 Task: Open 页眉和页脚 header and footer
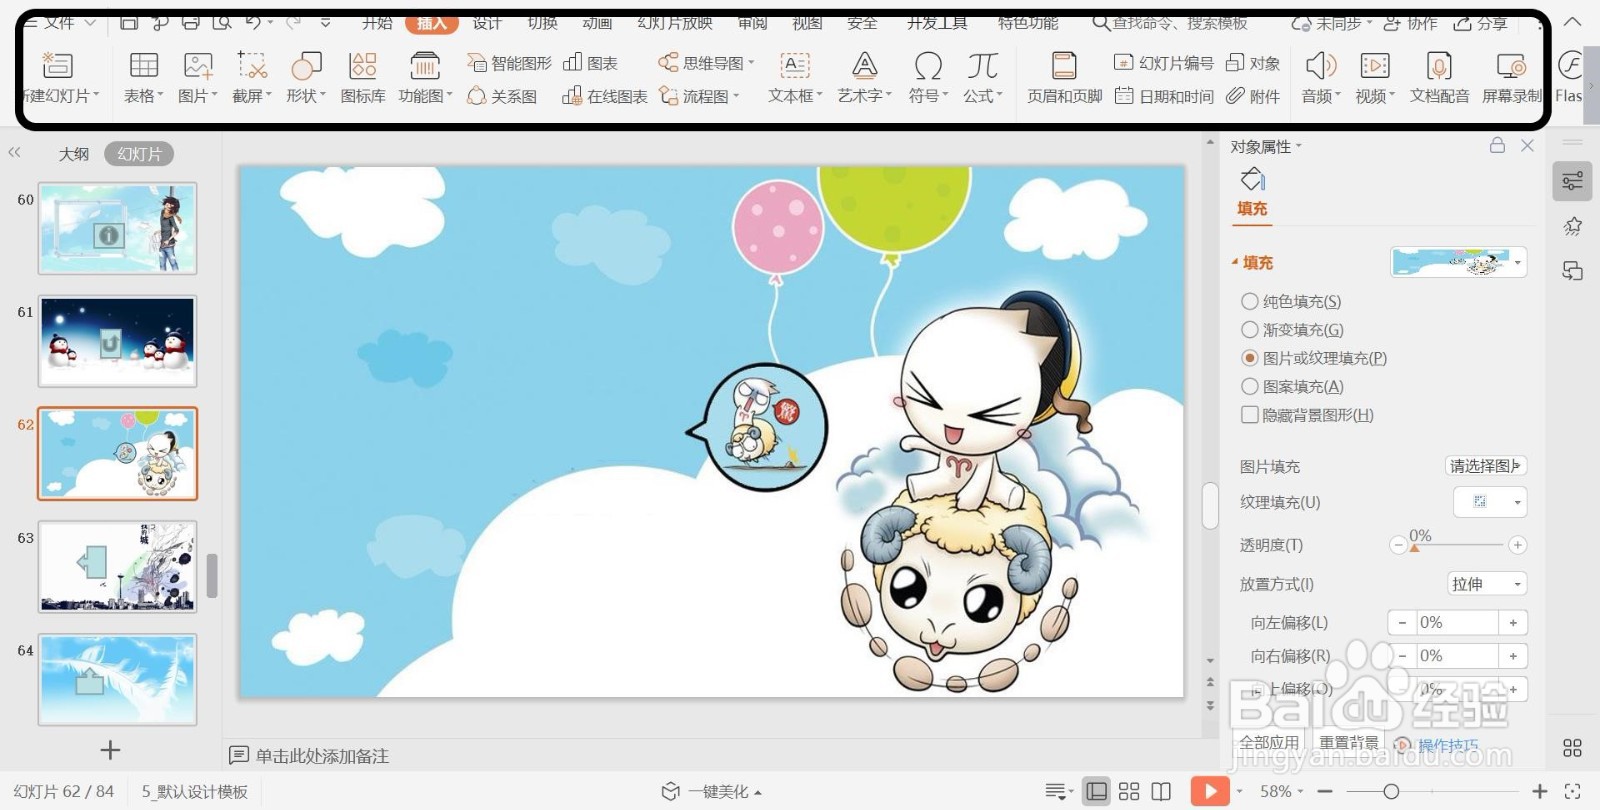[1065, 77]
